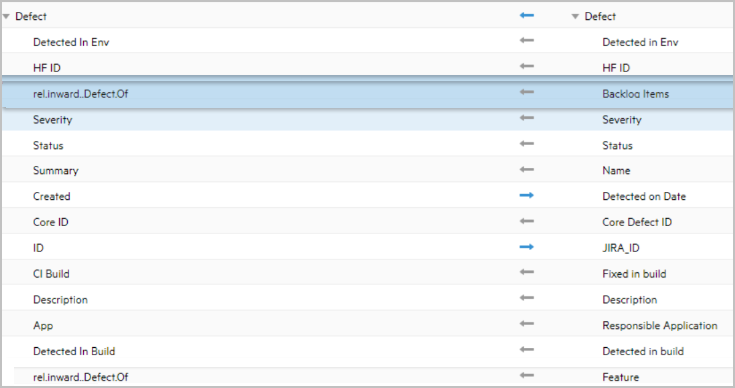
Task: Select the 'Core ID' field
Action: 51,222
